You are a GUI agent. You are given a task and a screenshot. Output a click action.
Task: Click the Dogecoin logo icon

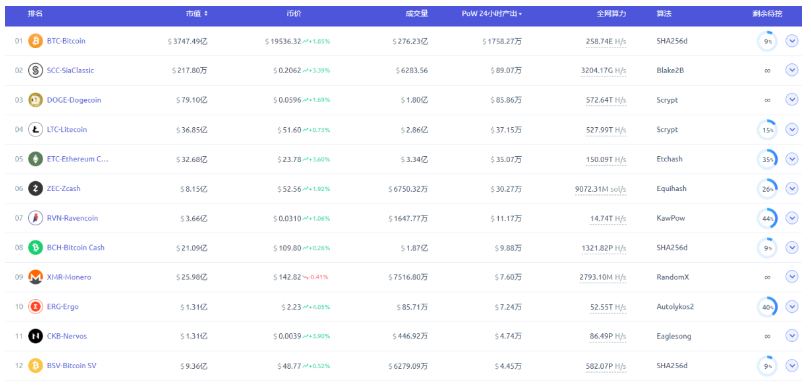[x=35, y=100]
